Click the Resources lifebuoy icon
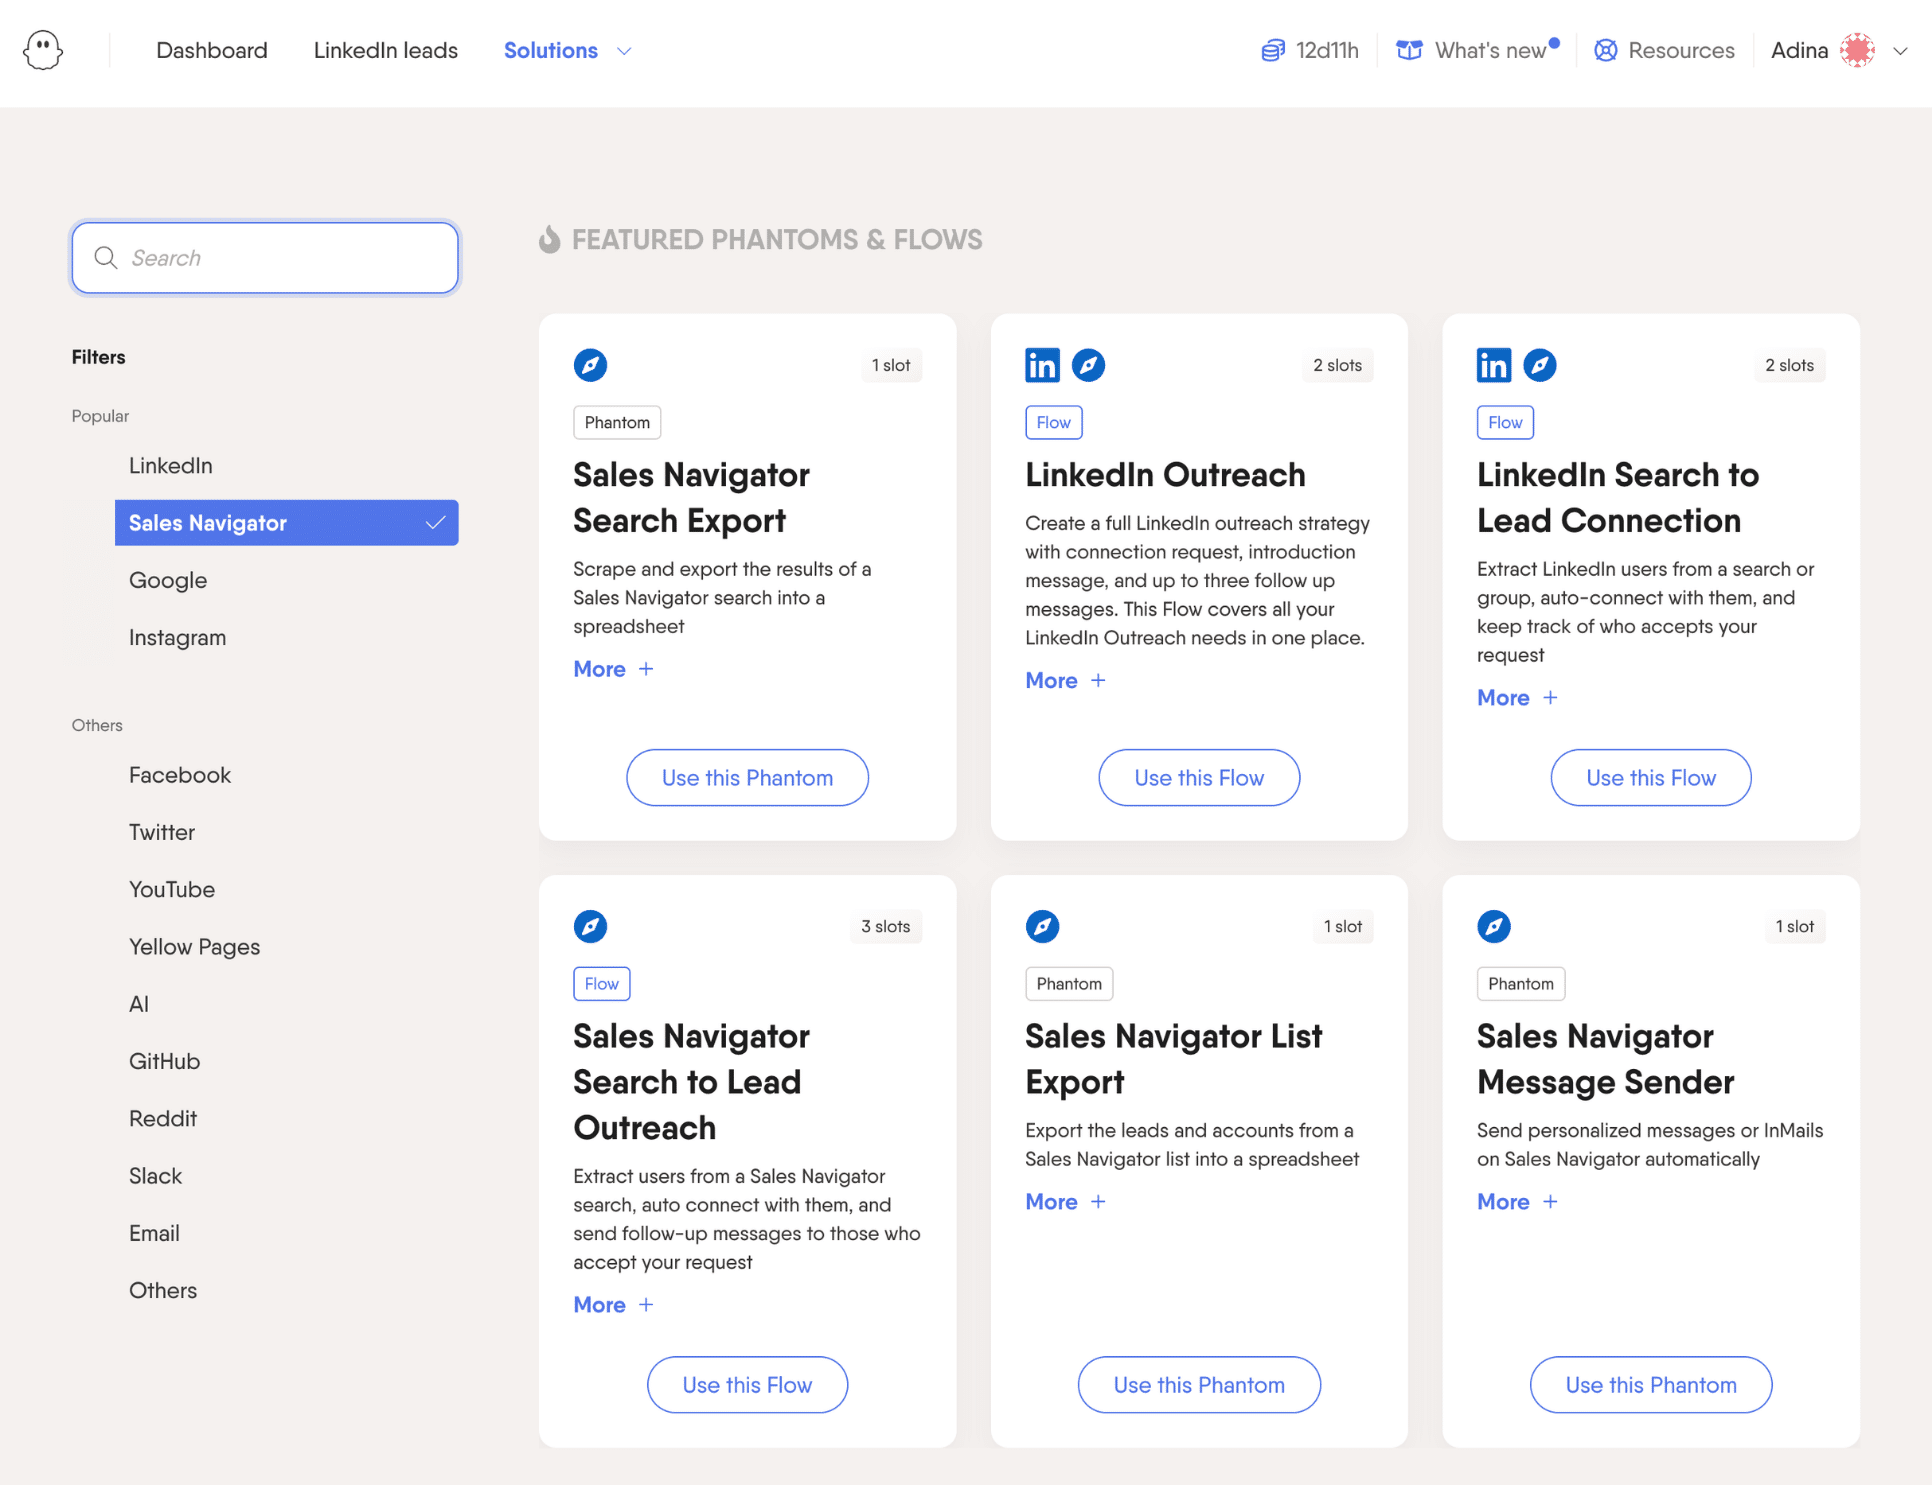Image resolution: width=1932 pixels, height=1486 pixels. pos(1605,50)
